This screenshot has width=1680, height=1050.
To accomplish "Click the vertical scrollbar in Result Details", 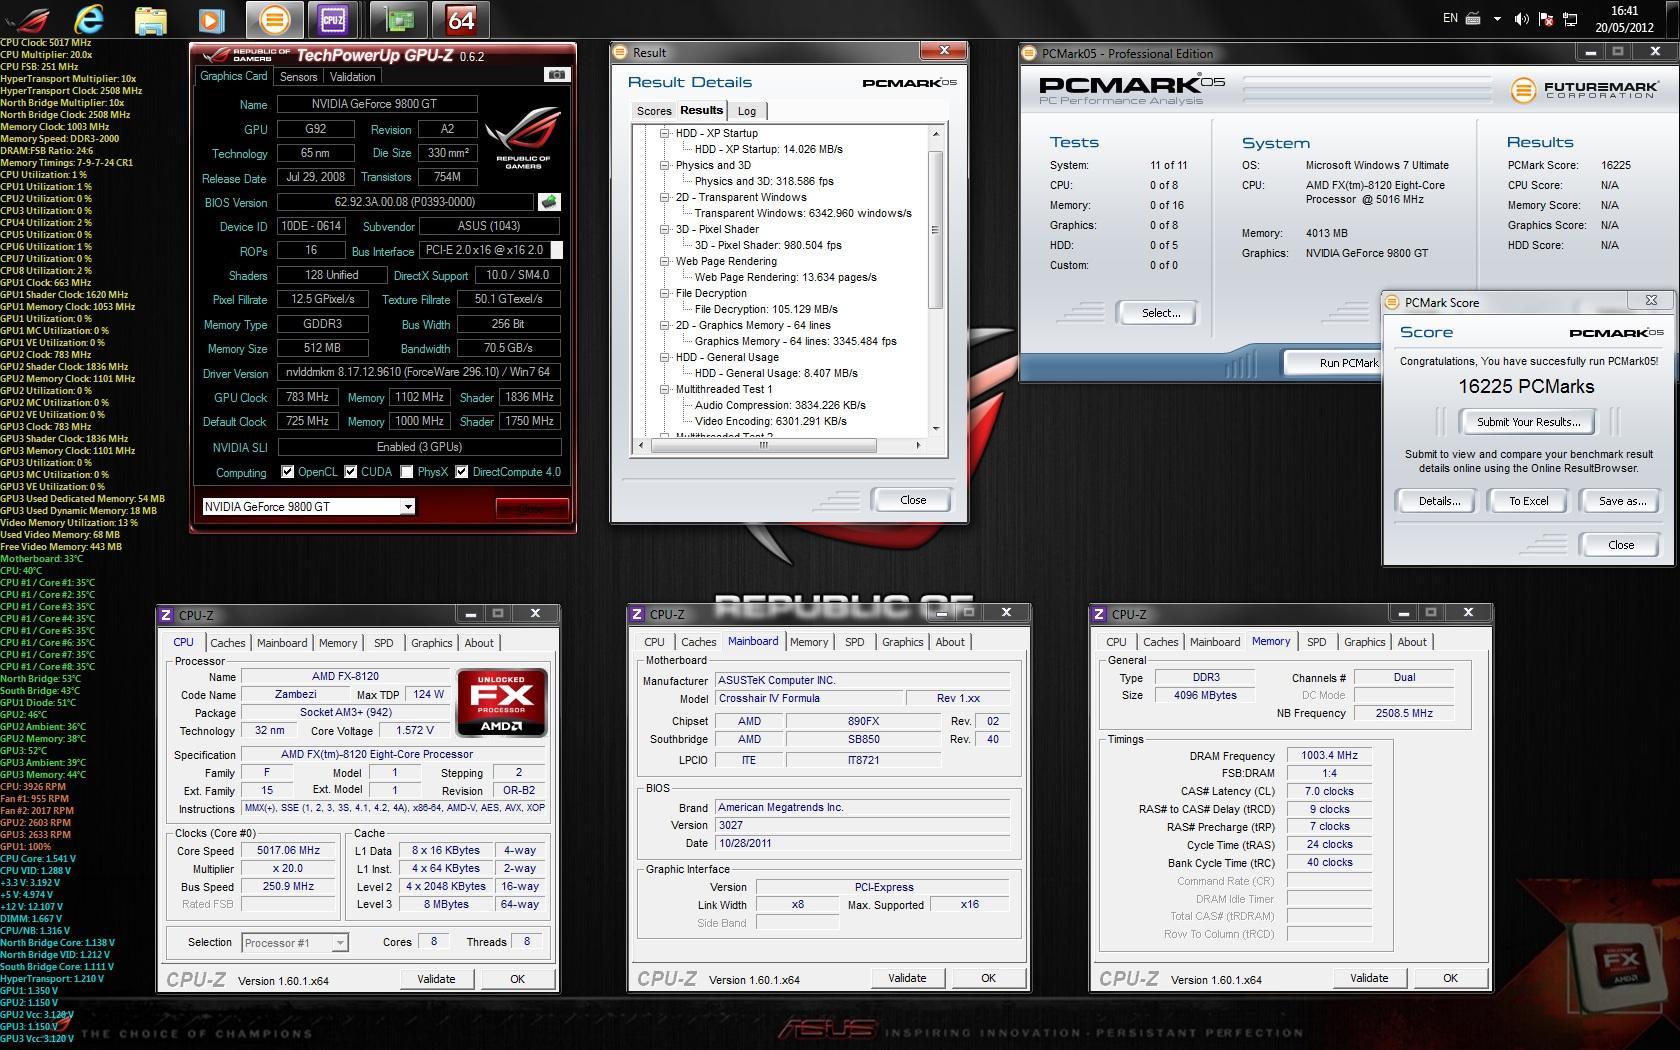I will pos(936,230).
